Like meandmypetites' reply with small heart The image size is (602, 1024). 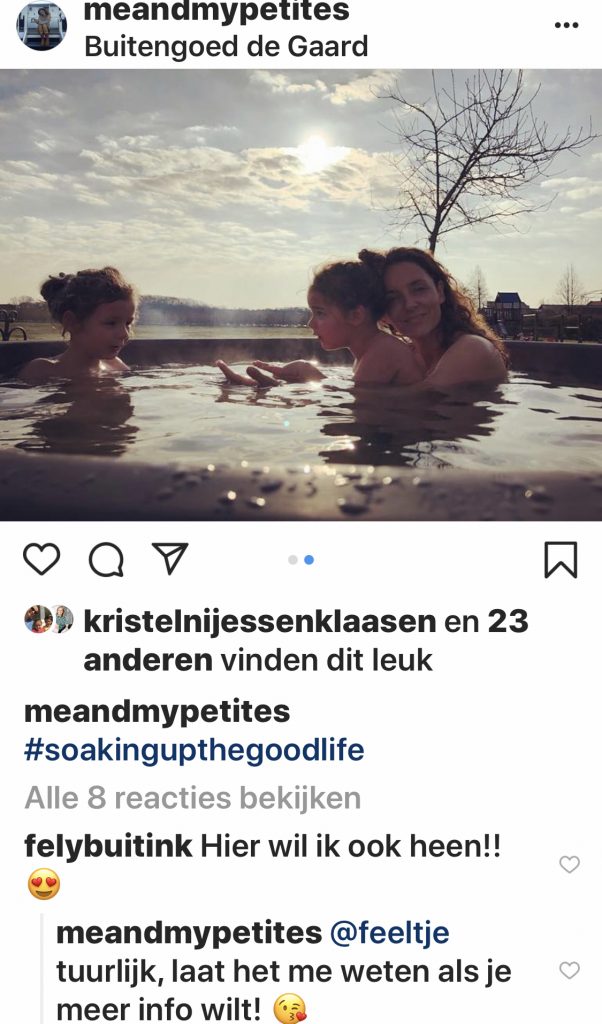coord(570,970)
